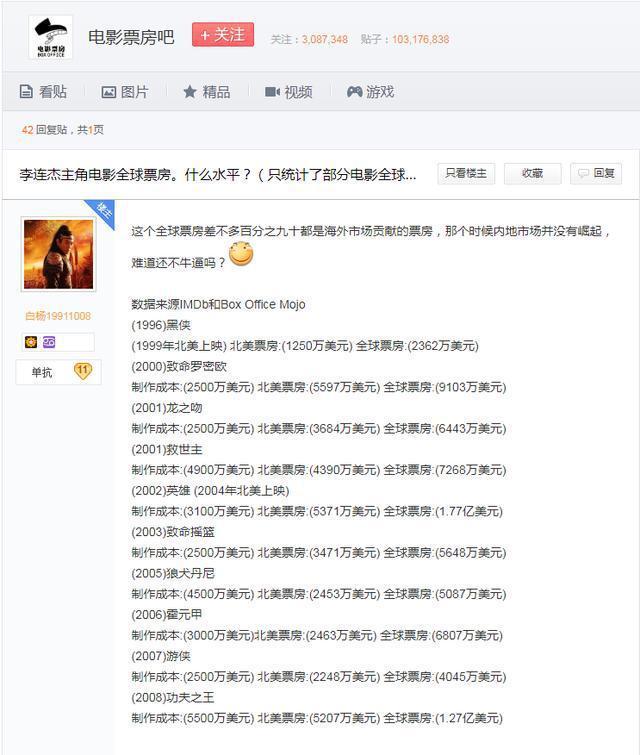Image resolution: width=640 pixels, height=755 pixels.
Task: Click the 电影票房吧 forum logo
Action: click(x=50, y=37)
